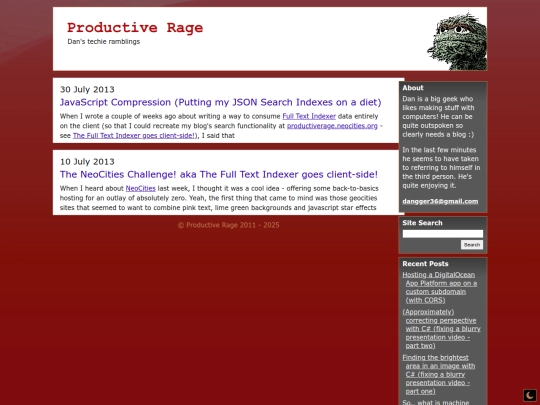Click Dan's techie ramblings tagline
540x405 pixels.
tap(104, 42)
